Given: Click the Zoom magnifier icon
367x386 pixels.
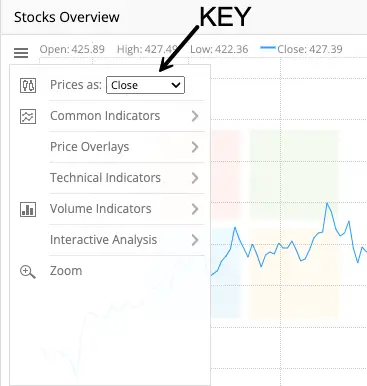Looking at the screenshot, I should point(28,272).
